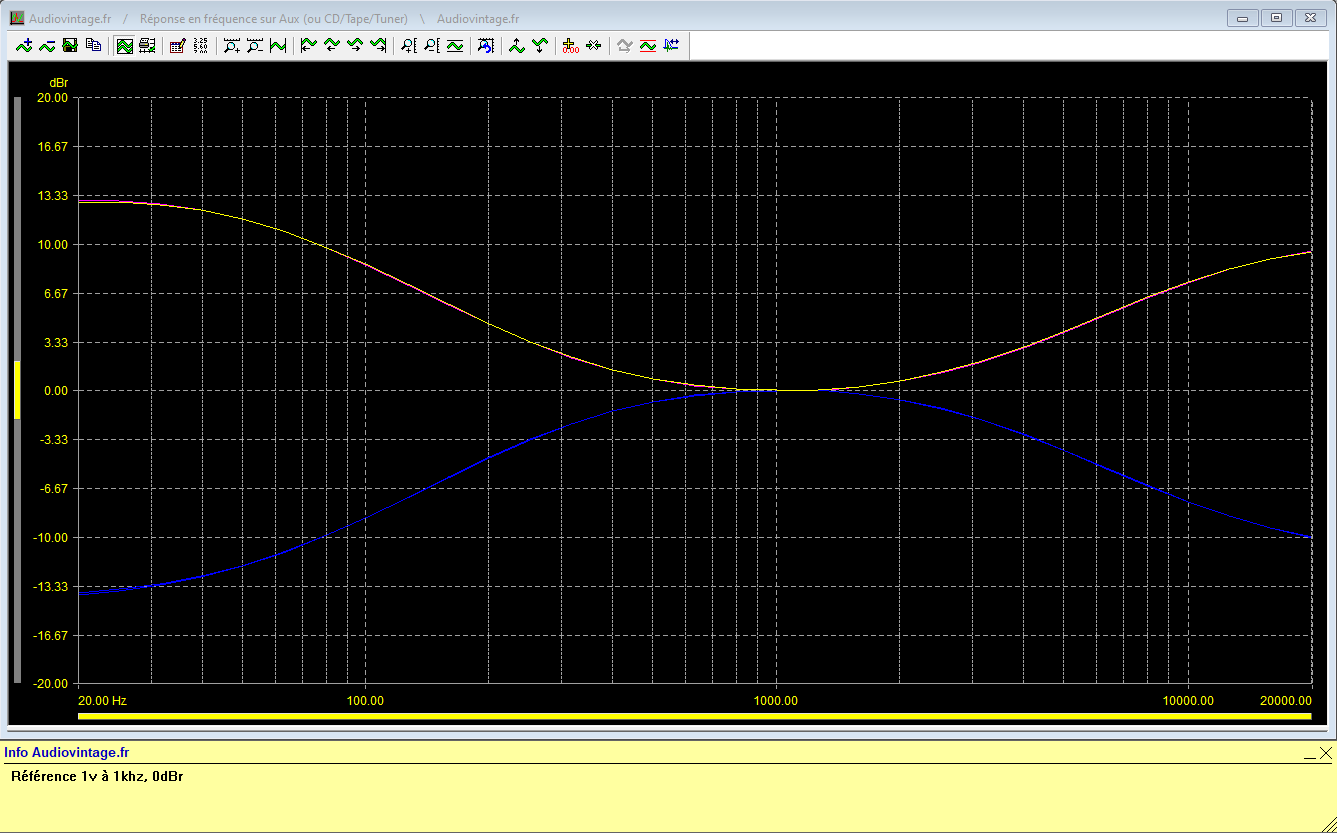This screenshot has height=833, width=1337.
Task: Click the application icon in the title bar
Action: point(17,17)
